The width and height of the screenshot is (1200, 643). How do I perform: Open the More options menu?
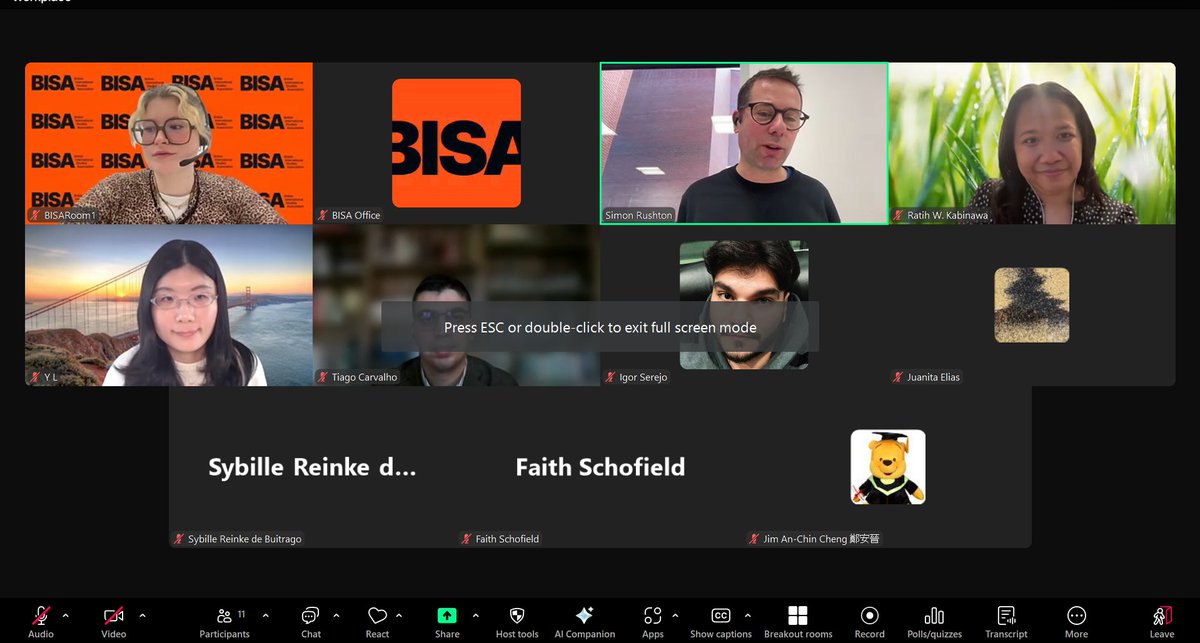(1076, 620)
